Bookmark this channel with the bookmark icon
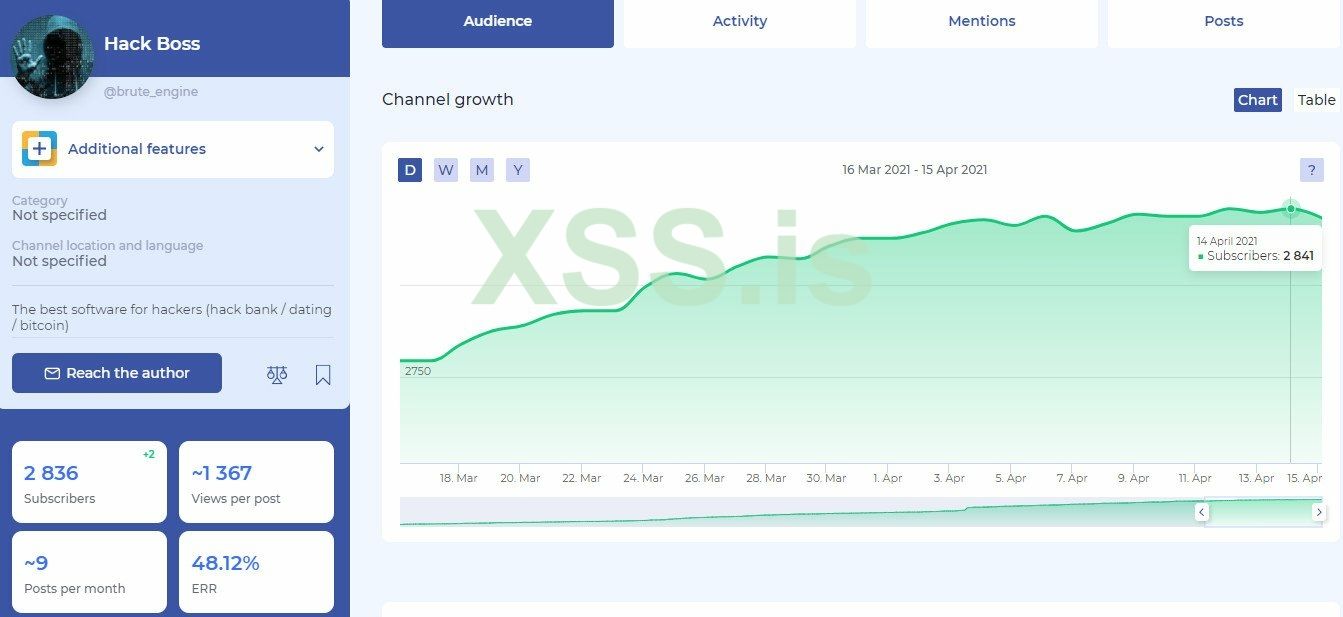Screen dimensions: 1343x617 pos(323,374)
